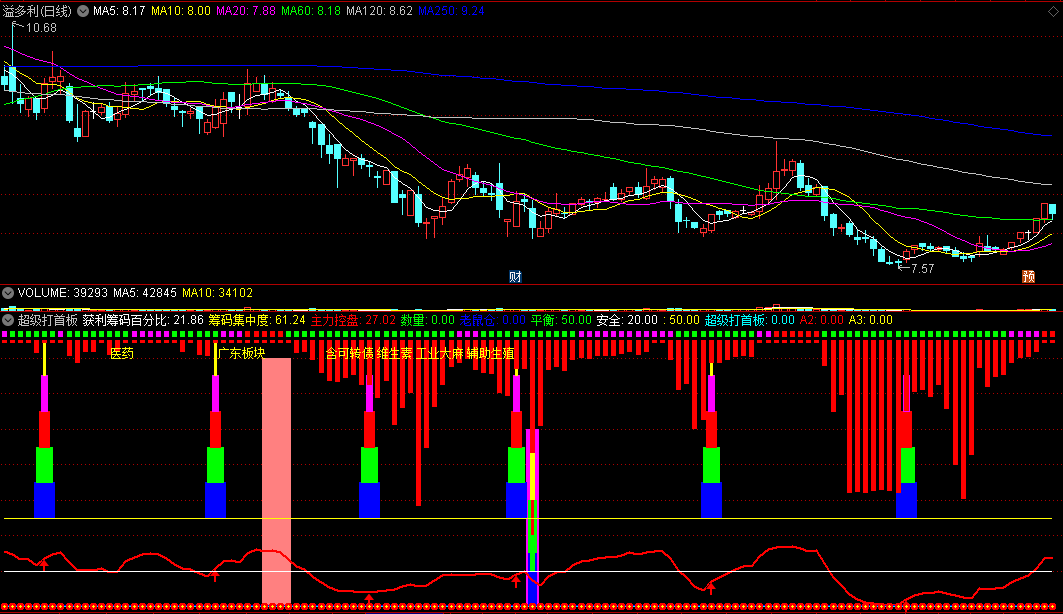Click 筹码集中度: 61.24 value
Screen dimensions: 1063x614
tap(257, 320)
